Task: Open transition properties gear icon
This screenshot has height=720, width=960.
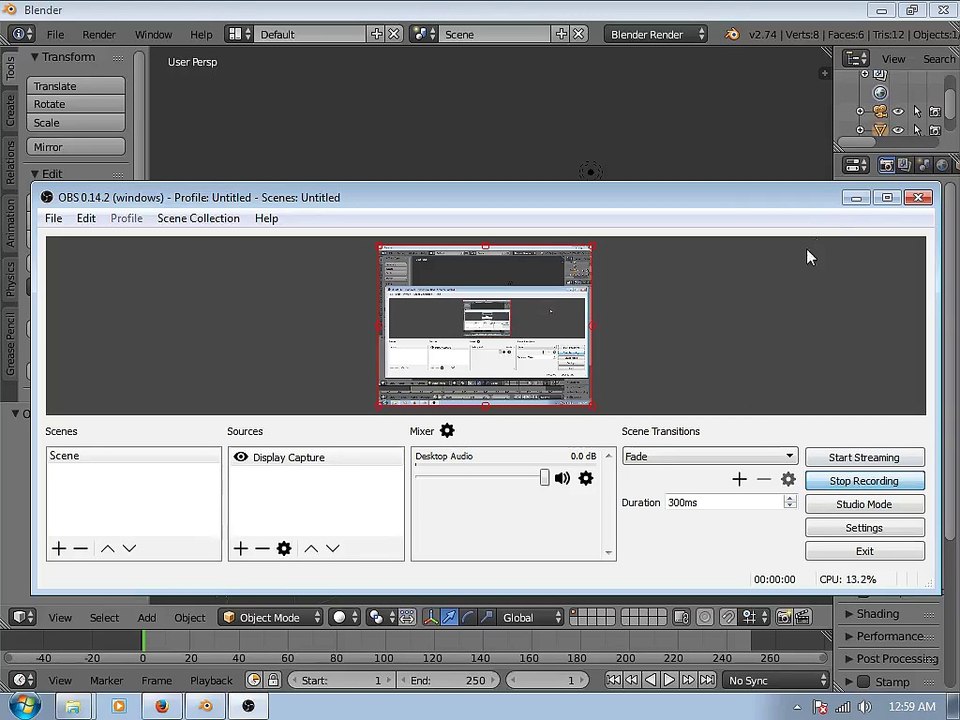Action: coord(789,479)
